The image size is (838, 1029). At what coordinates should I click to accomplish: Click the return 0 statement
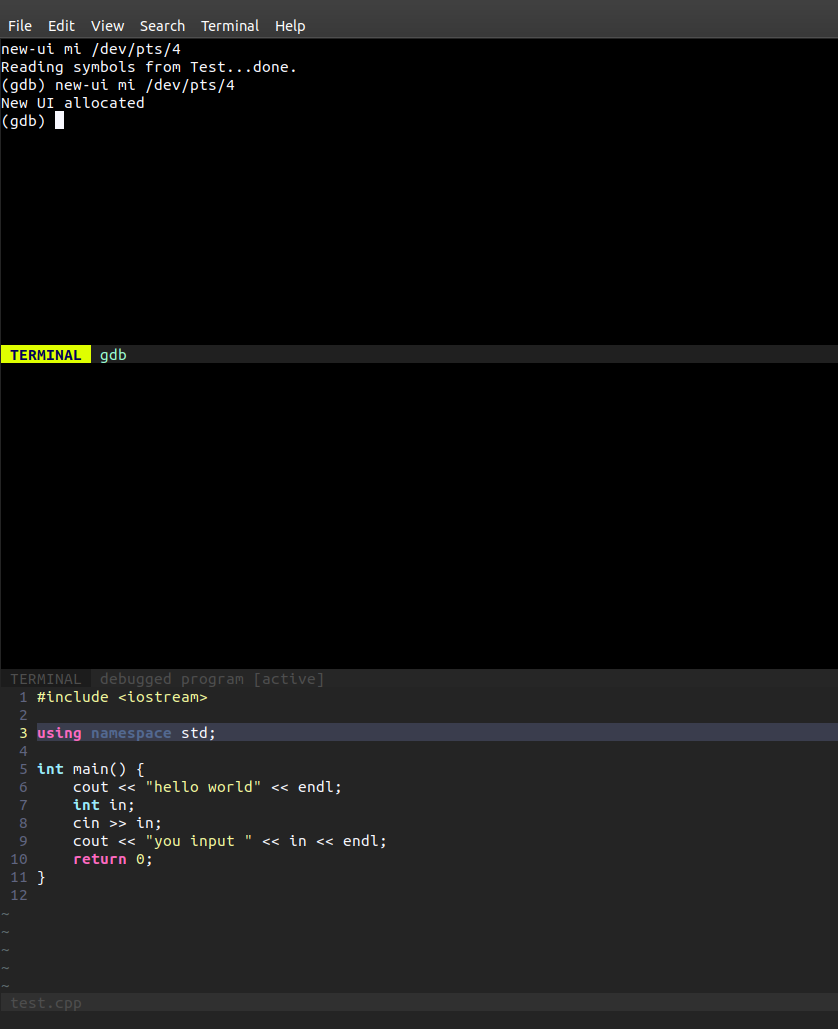[x=113, y=859]
